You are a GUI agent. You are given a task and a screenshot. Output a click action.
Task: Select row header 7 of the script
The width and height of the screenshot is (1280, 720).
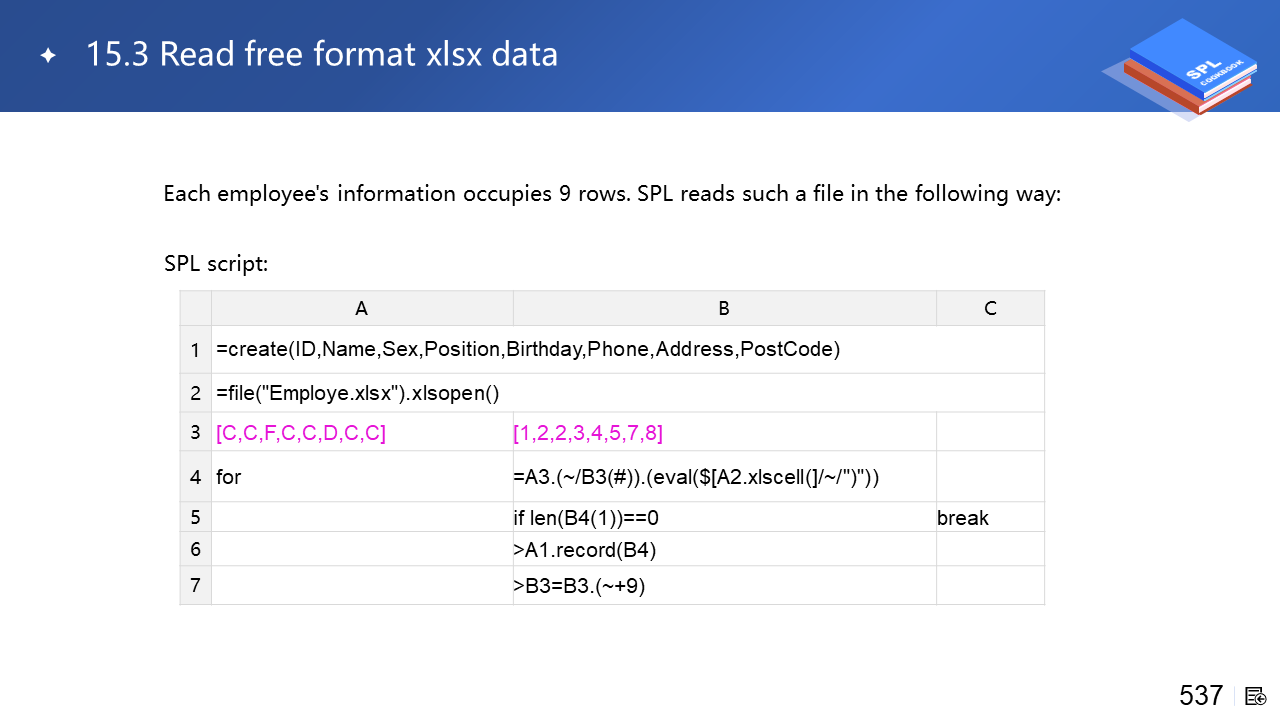pos(196,586)
